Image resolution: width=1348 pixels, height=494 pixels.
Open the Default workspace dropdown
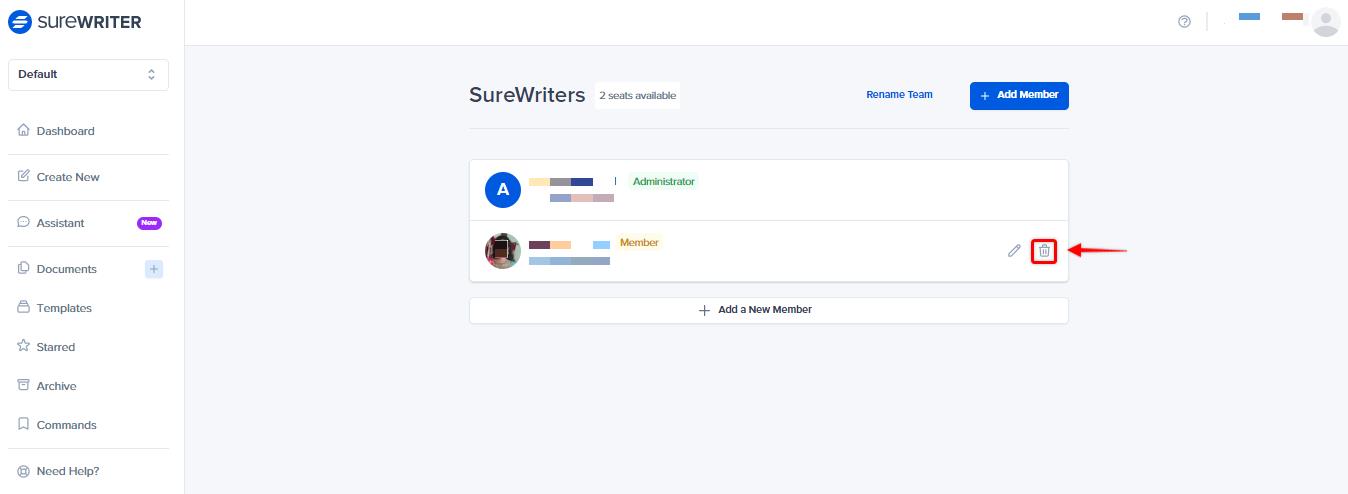click(x=88, y=74)
